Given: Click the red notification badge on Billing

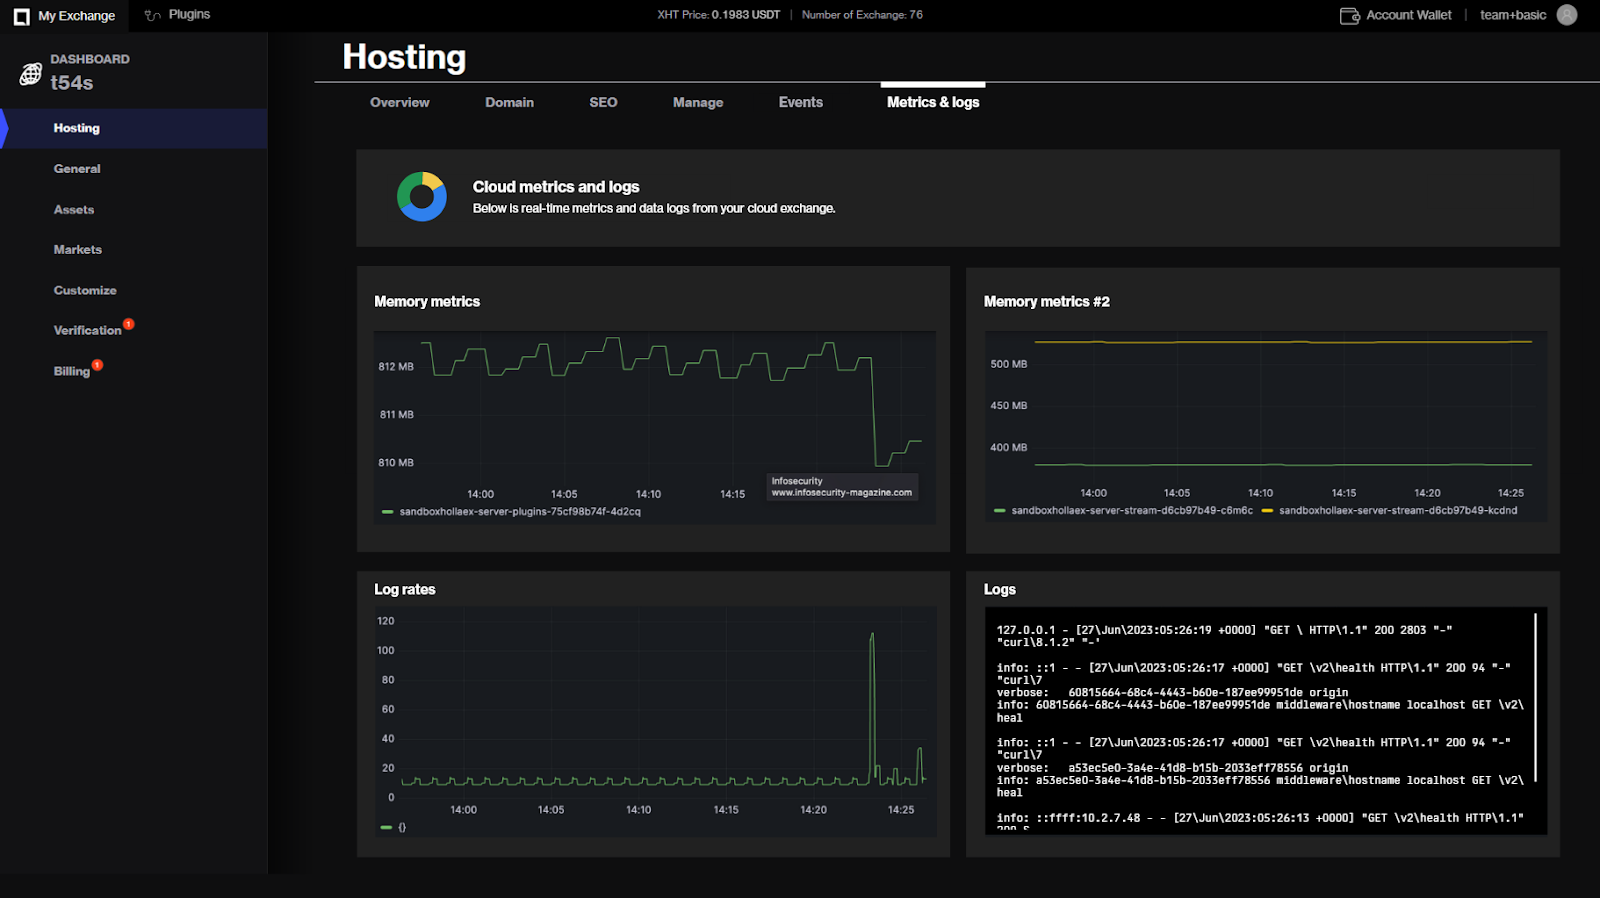Looking at the screenshot, I should coord(97,365).
